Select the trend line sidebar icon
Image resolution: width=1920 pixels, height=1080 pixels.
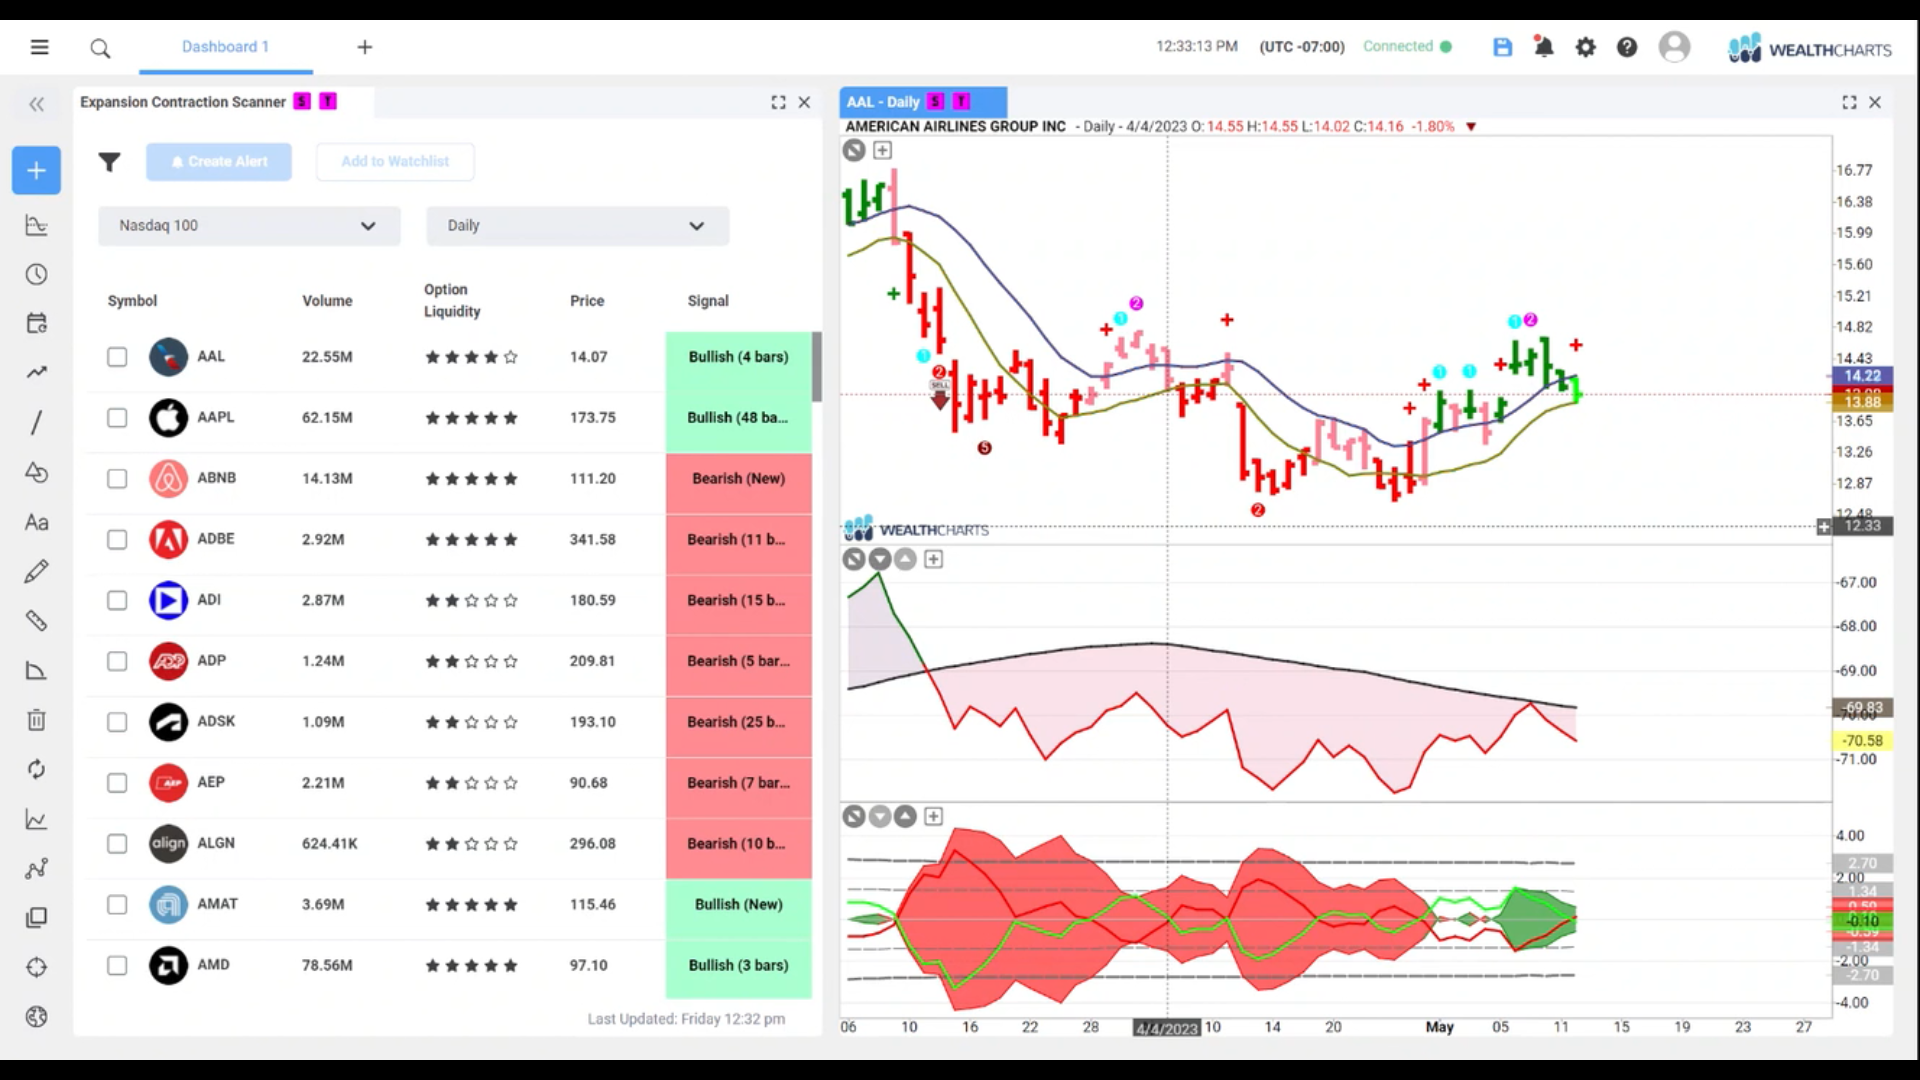36,372
